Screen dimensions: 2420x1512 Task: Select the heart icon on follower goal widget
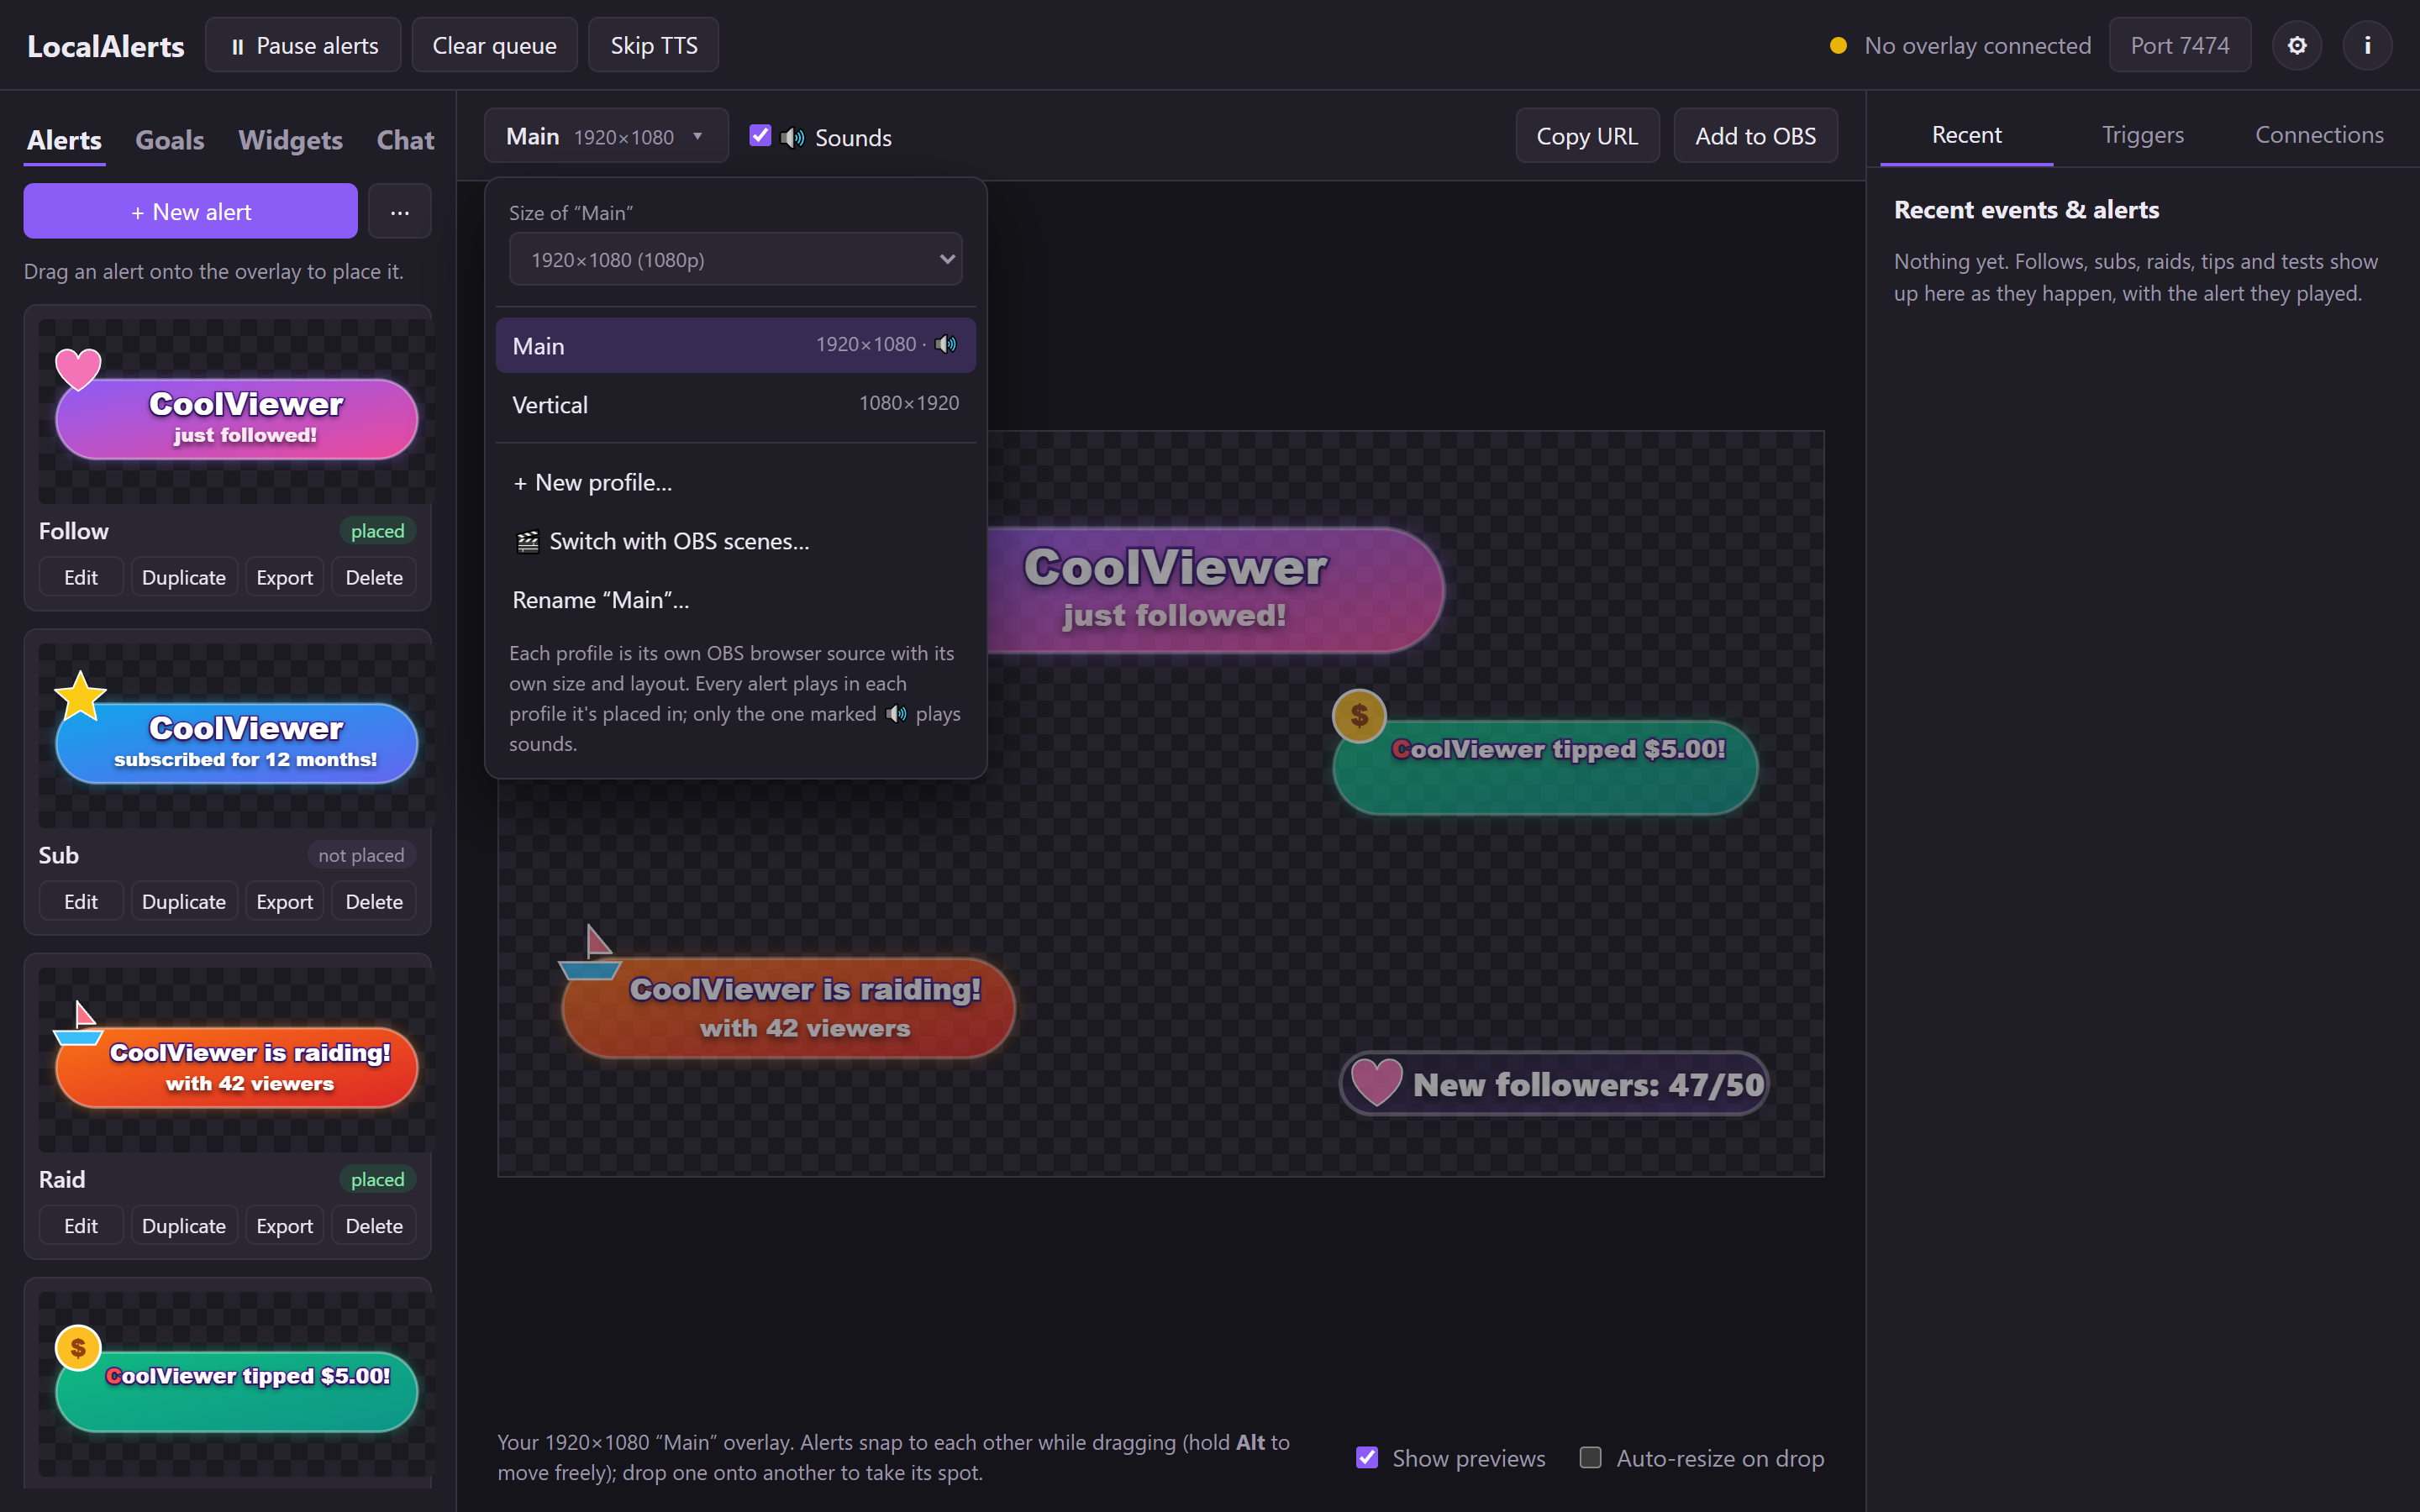[x=1376, y=1082]
